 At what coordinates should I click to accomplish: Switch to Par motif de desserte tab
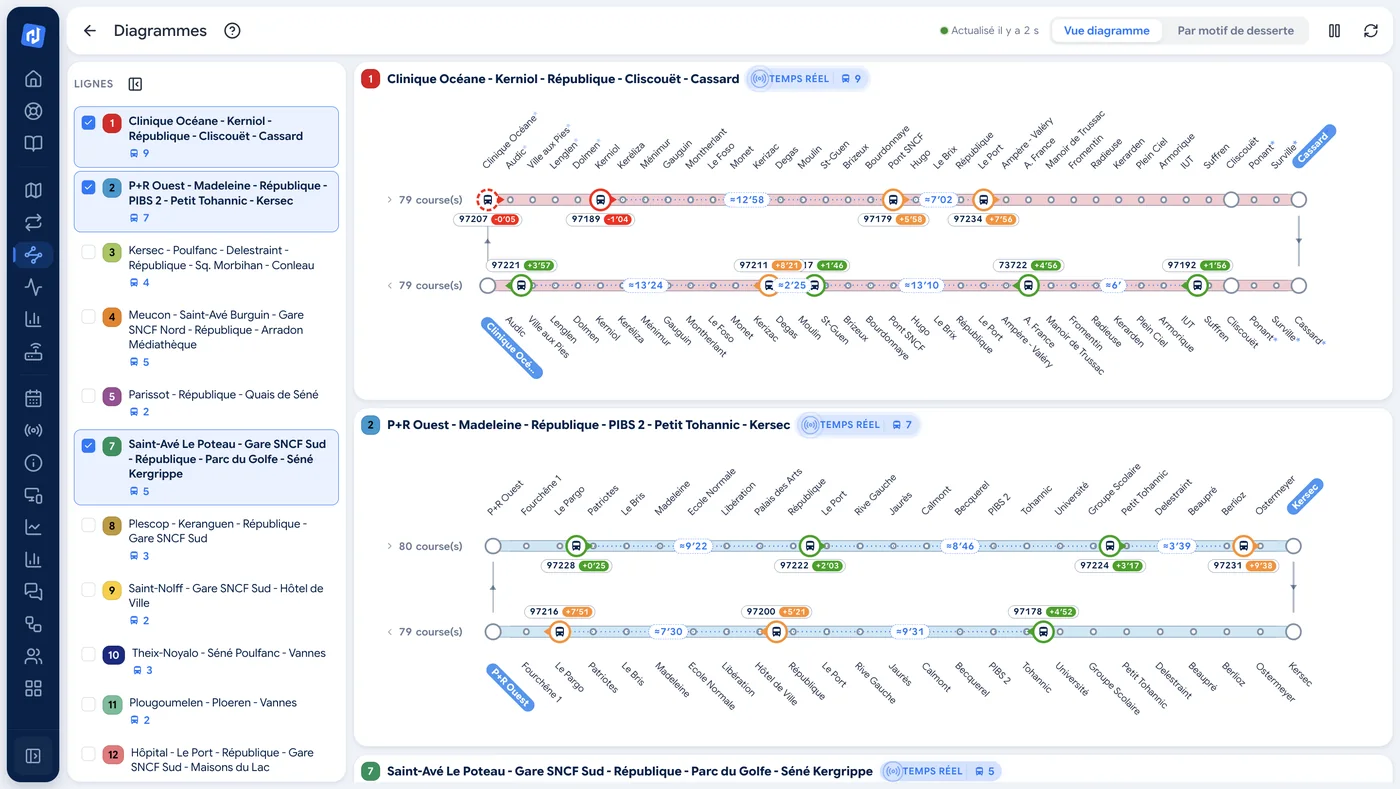click(1235, 31)
